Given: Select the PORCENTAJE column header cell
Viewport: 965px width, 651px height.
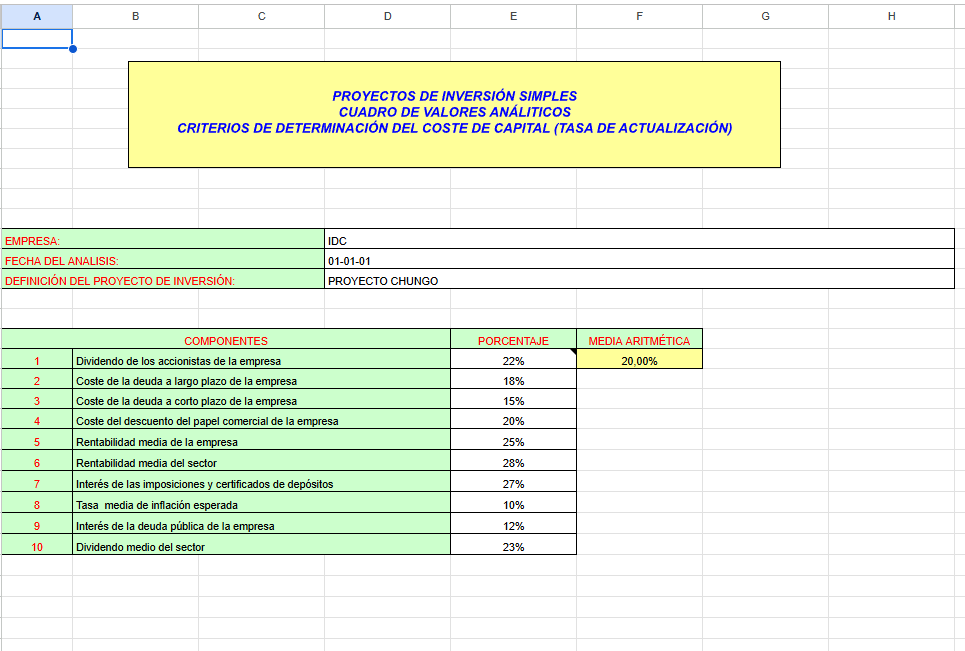Looking at the screenshot, I should coord(513,341).
